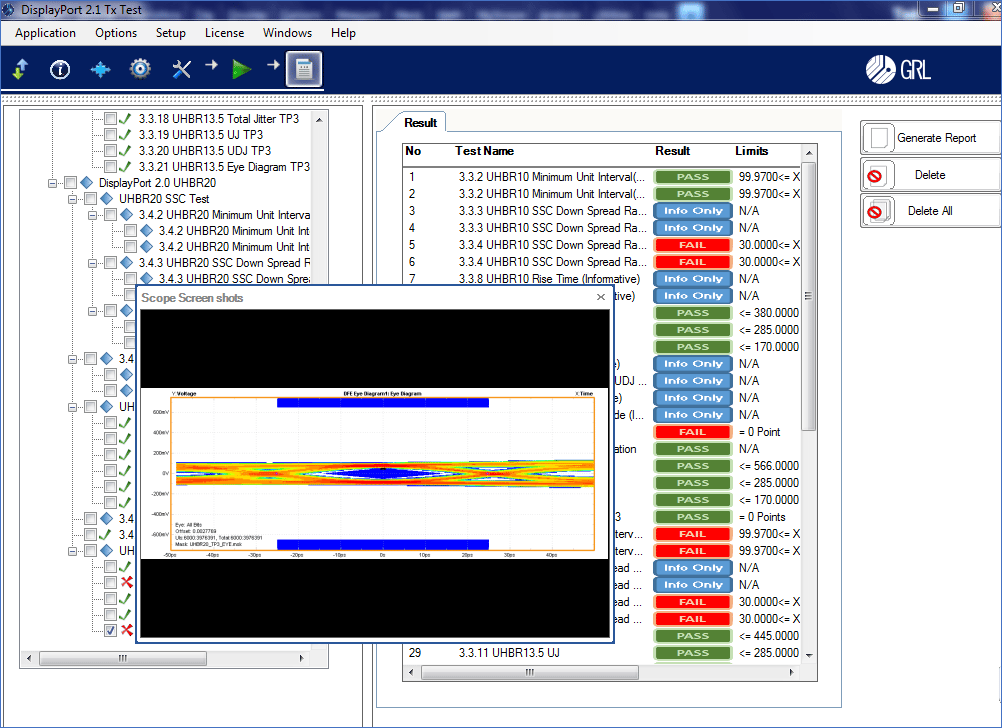
Task: Open the Windows menu
Action: 287,33
